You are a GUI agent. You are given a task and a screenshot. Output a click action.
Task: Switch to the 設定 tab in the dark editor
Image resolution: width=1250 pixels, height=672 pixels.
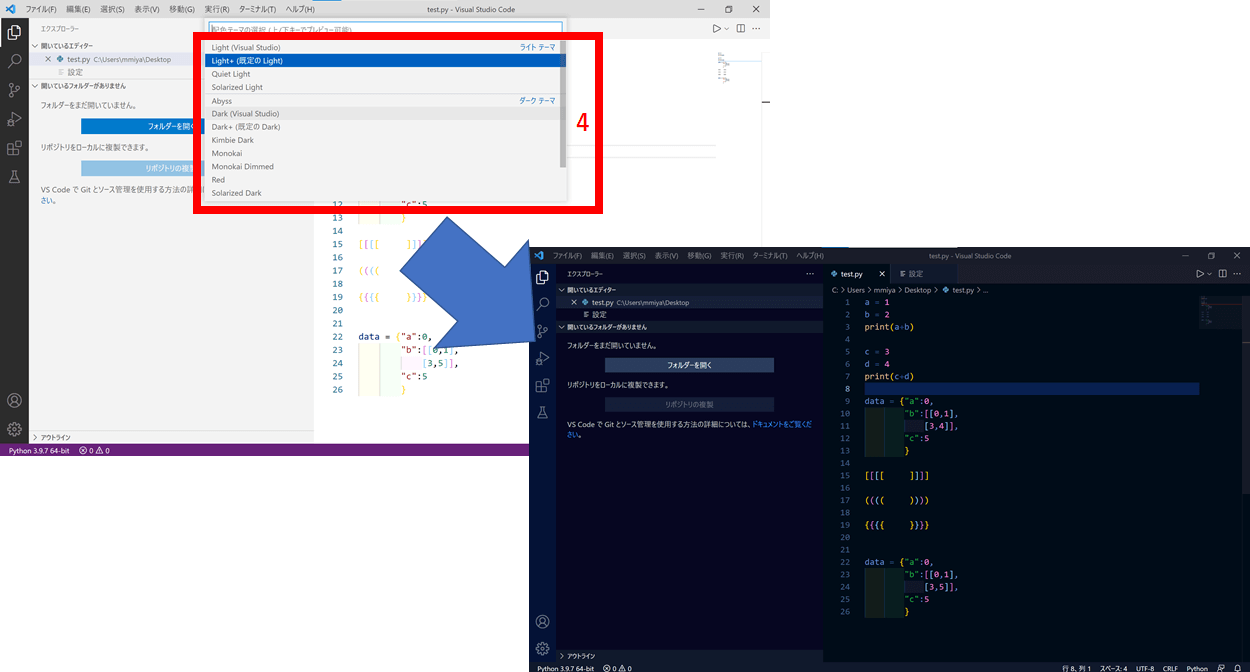coord(911,274)
